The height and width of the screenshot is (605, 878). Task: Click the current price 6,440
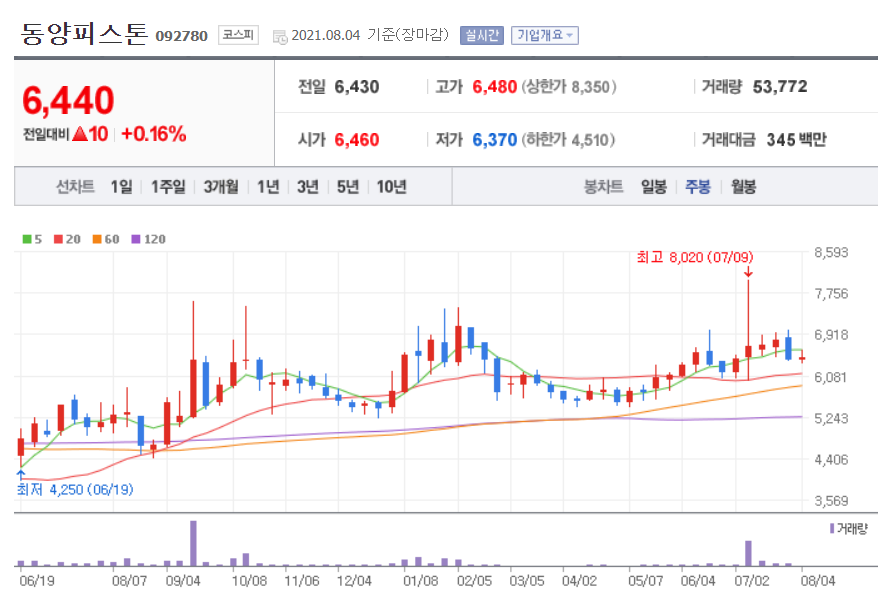[x=68, y=101]
